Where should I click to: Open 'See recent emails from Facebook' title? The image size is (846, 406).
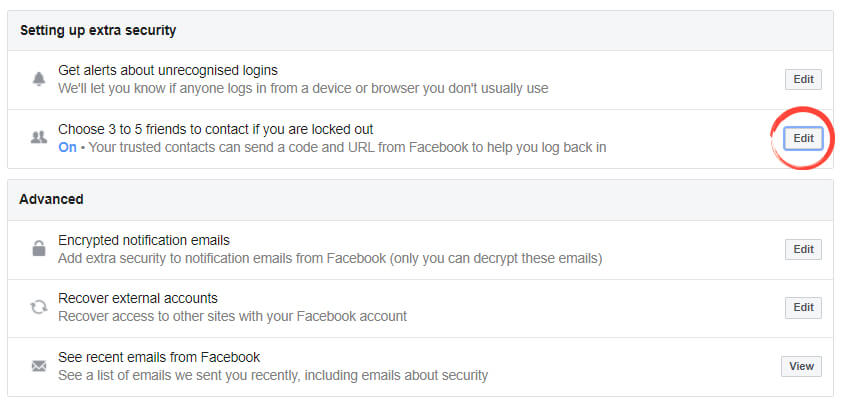point(159,357)
